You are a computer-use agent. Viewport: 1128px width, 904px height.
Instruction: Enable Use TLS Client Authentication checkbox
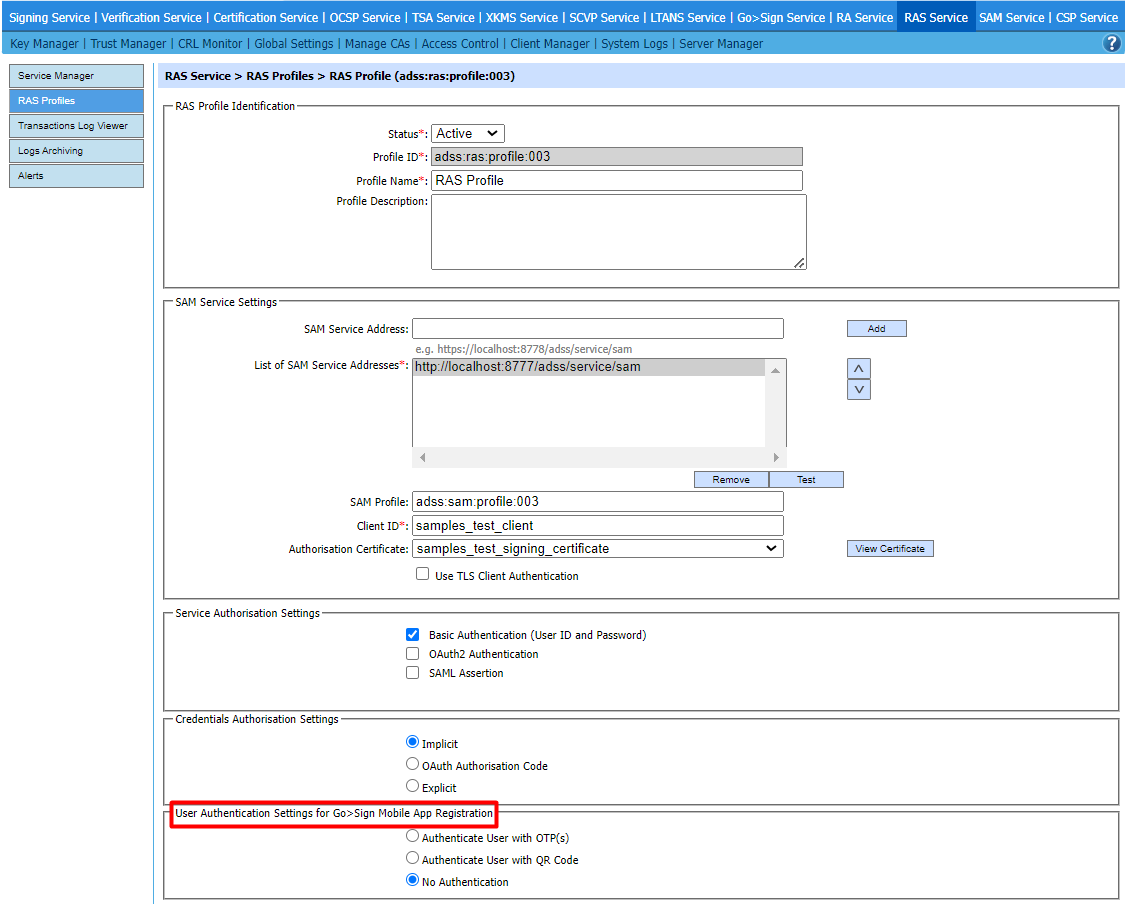[x=422, y=575]
